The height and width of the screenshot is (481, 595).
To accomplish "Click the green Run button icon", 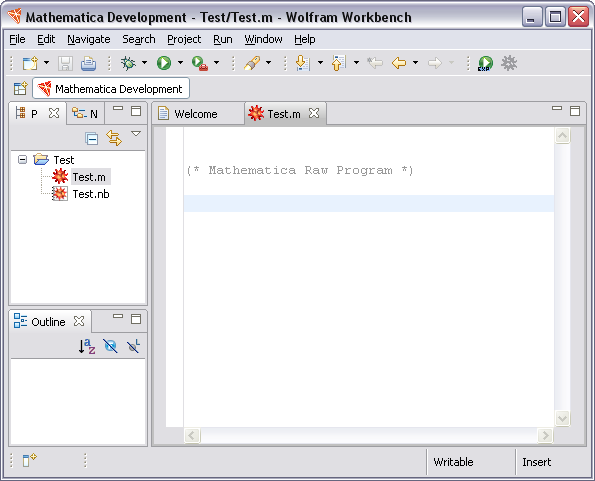I will tap(164, 63).
